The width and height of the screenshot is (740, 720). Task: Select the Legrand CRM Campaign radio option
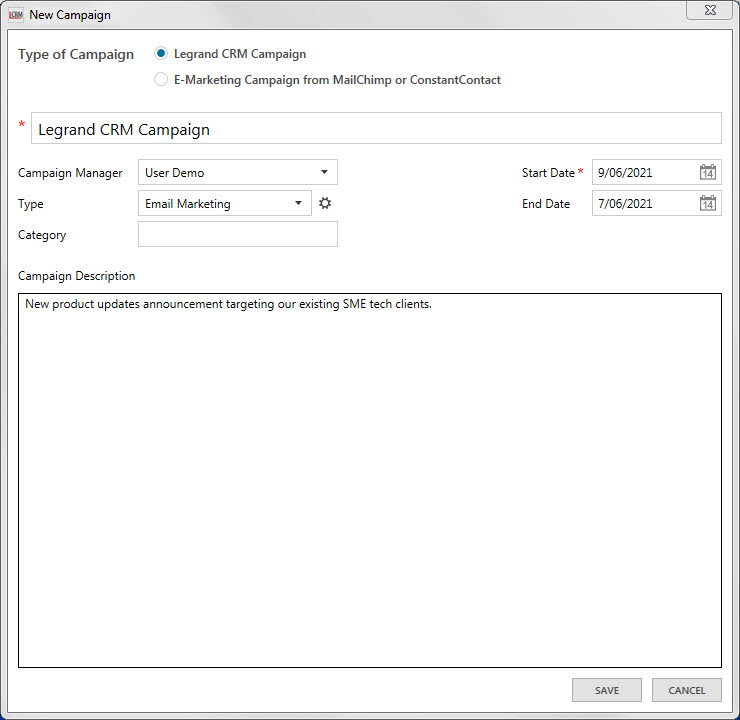click(161, 54)
